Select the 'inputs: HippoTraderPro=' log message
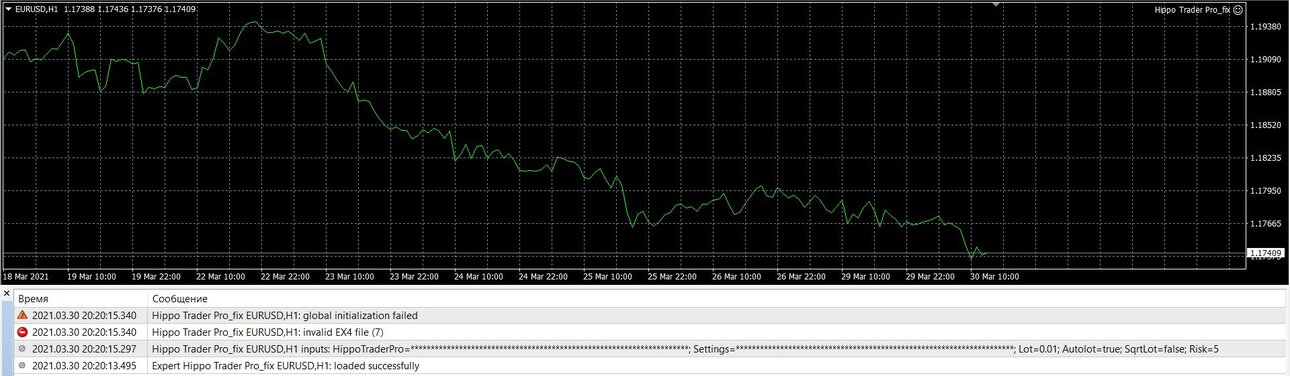Viewport: 1290px width, 376px height. [685, 349]
